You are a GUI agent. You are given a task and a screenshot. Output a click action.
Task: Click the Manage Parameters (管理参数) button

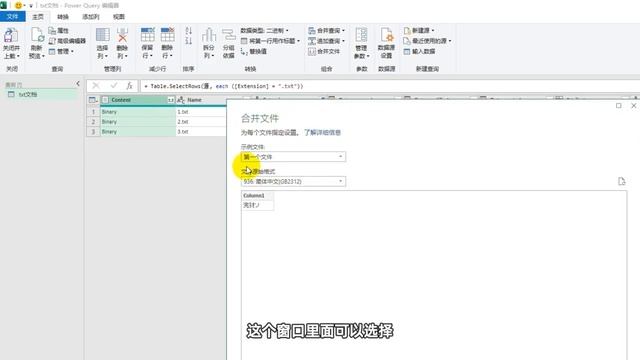pyautogui.click(x=362, y=43)
